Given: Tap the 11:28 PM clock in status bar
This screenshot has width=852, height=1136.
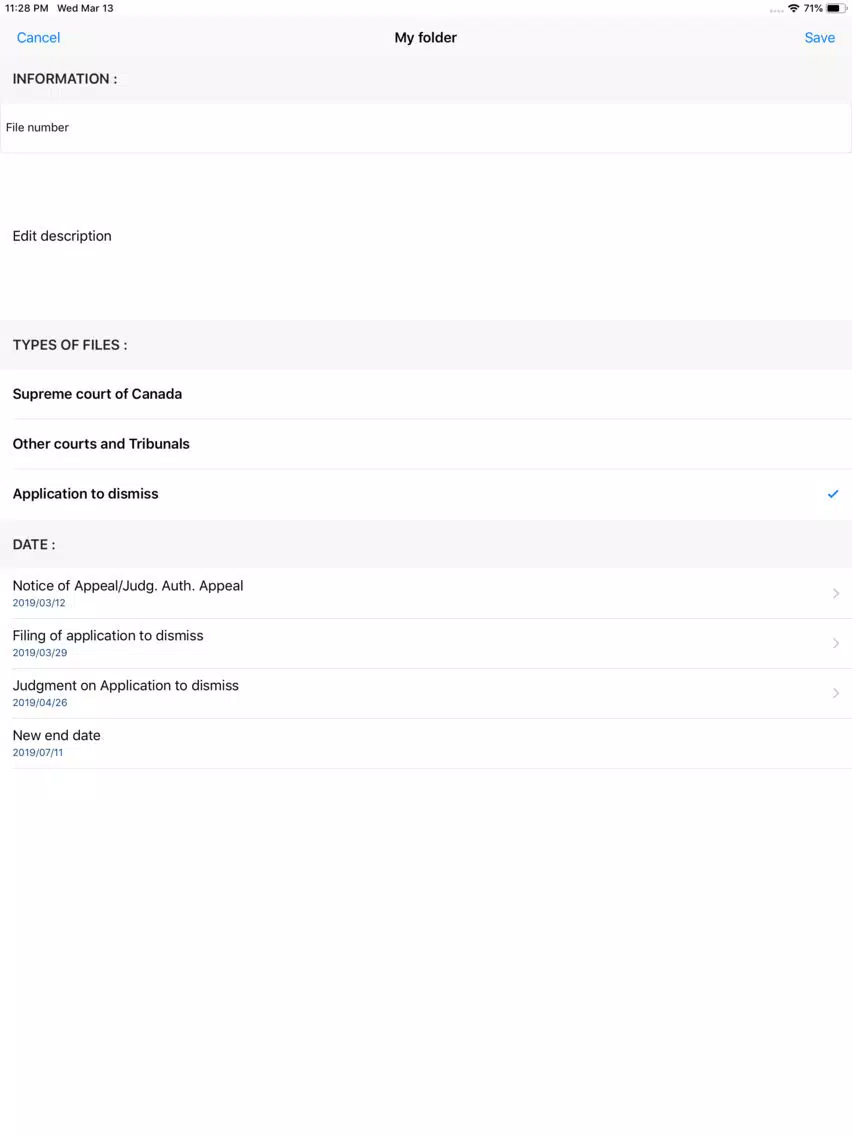Looking at the screenshot, I should click(27, 9).
